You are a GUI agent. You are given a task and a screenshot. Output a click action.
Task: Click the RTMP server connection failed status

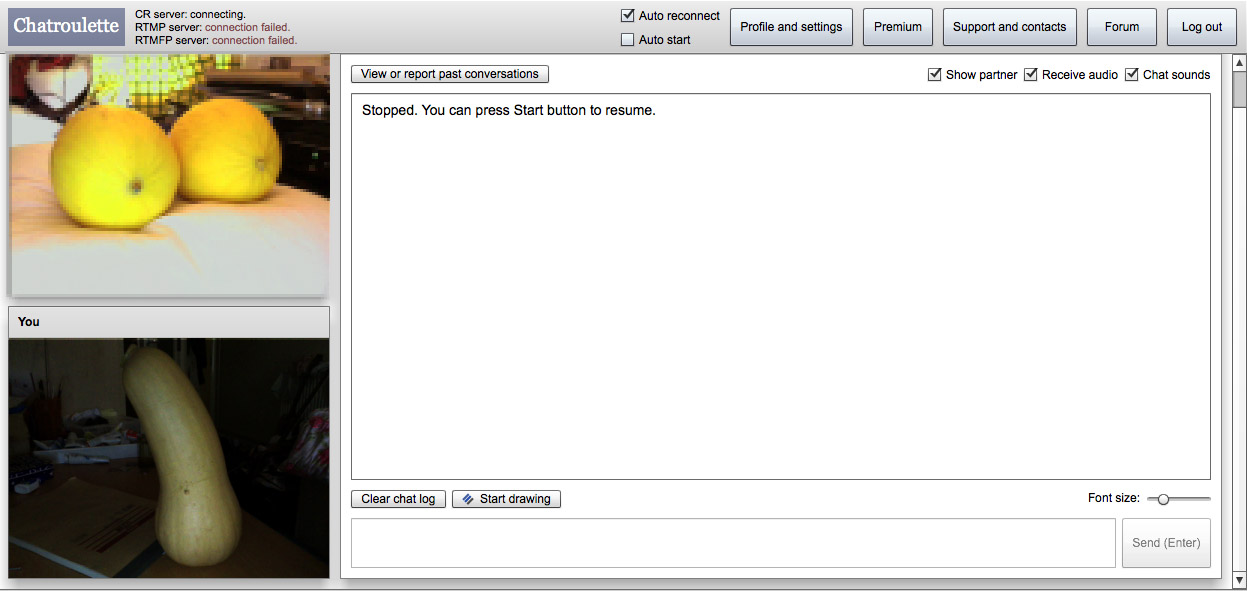[212, 28]
